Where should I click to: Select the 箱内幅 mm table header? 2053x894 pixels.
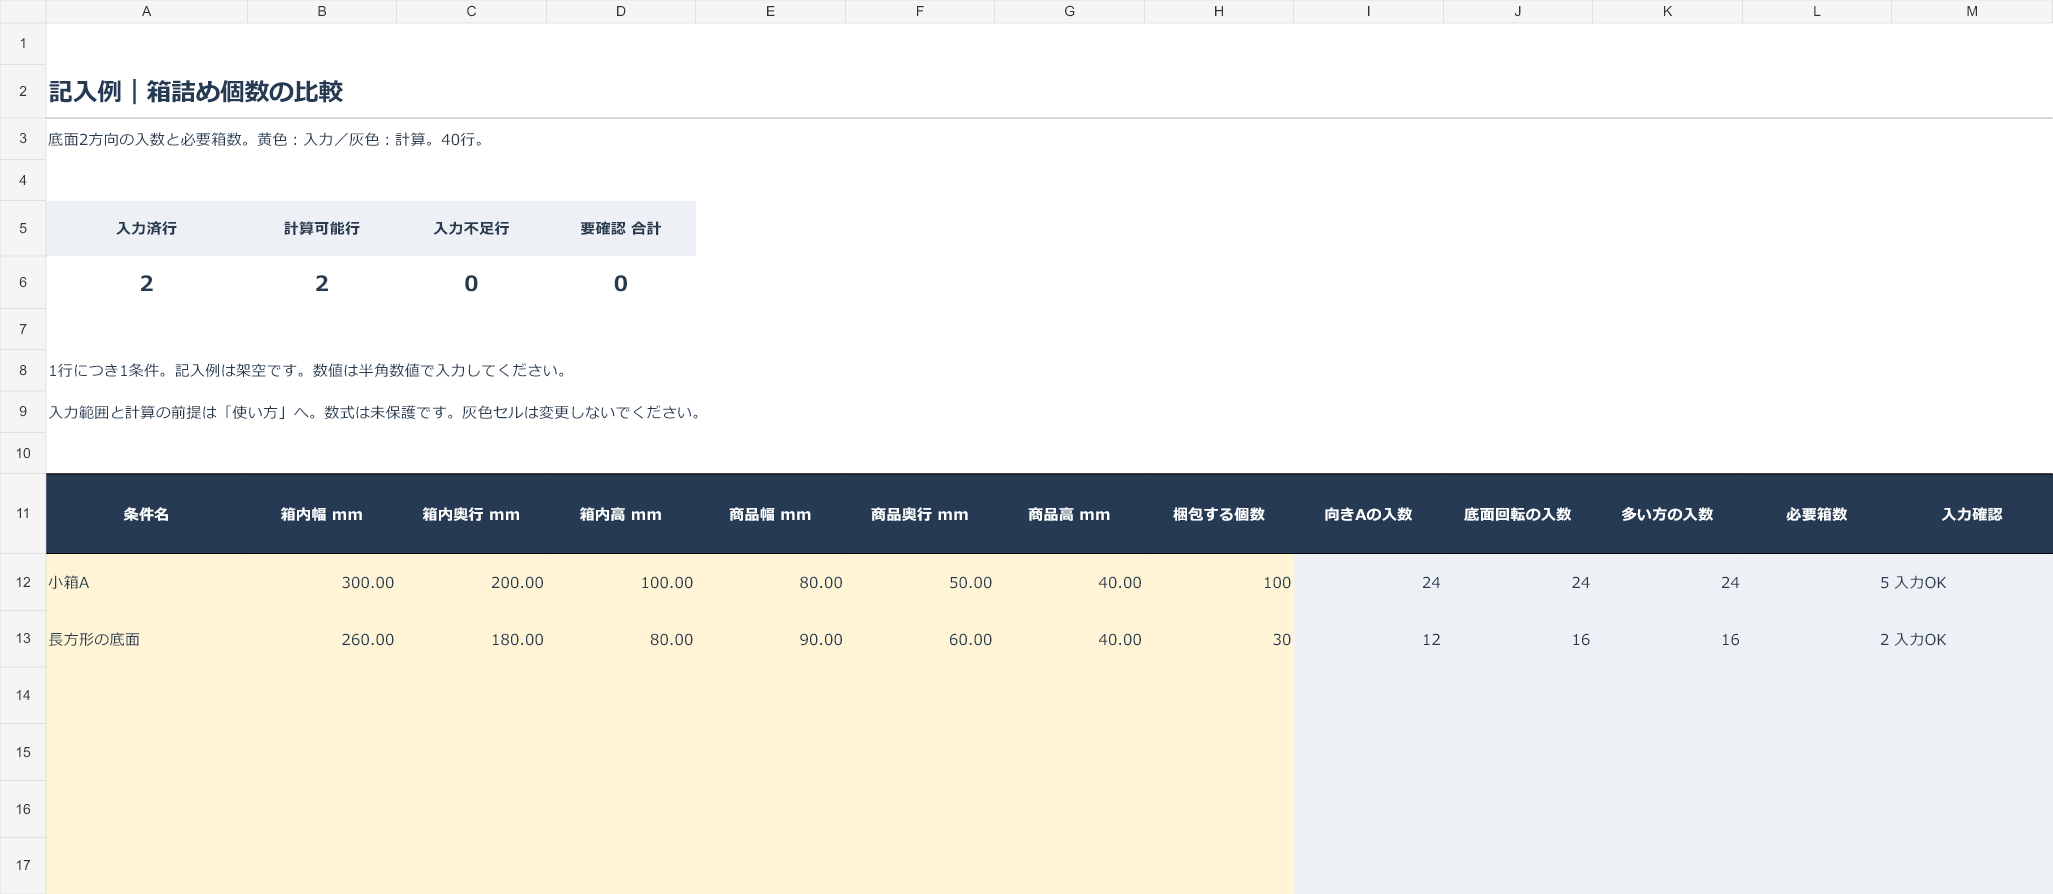321,515
